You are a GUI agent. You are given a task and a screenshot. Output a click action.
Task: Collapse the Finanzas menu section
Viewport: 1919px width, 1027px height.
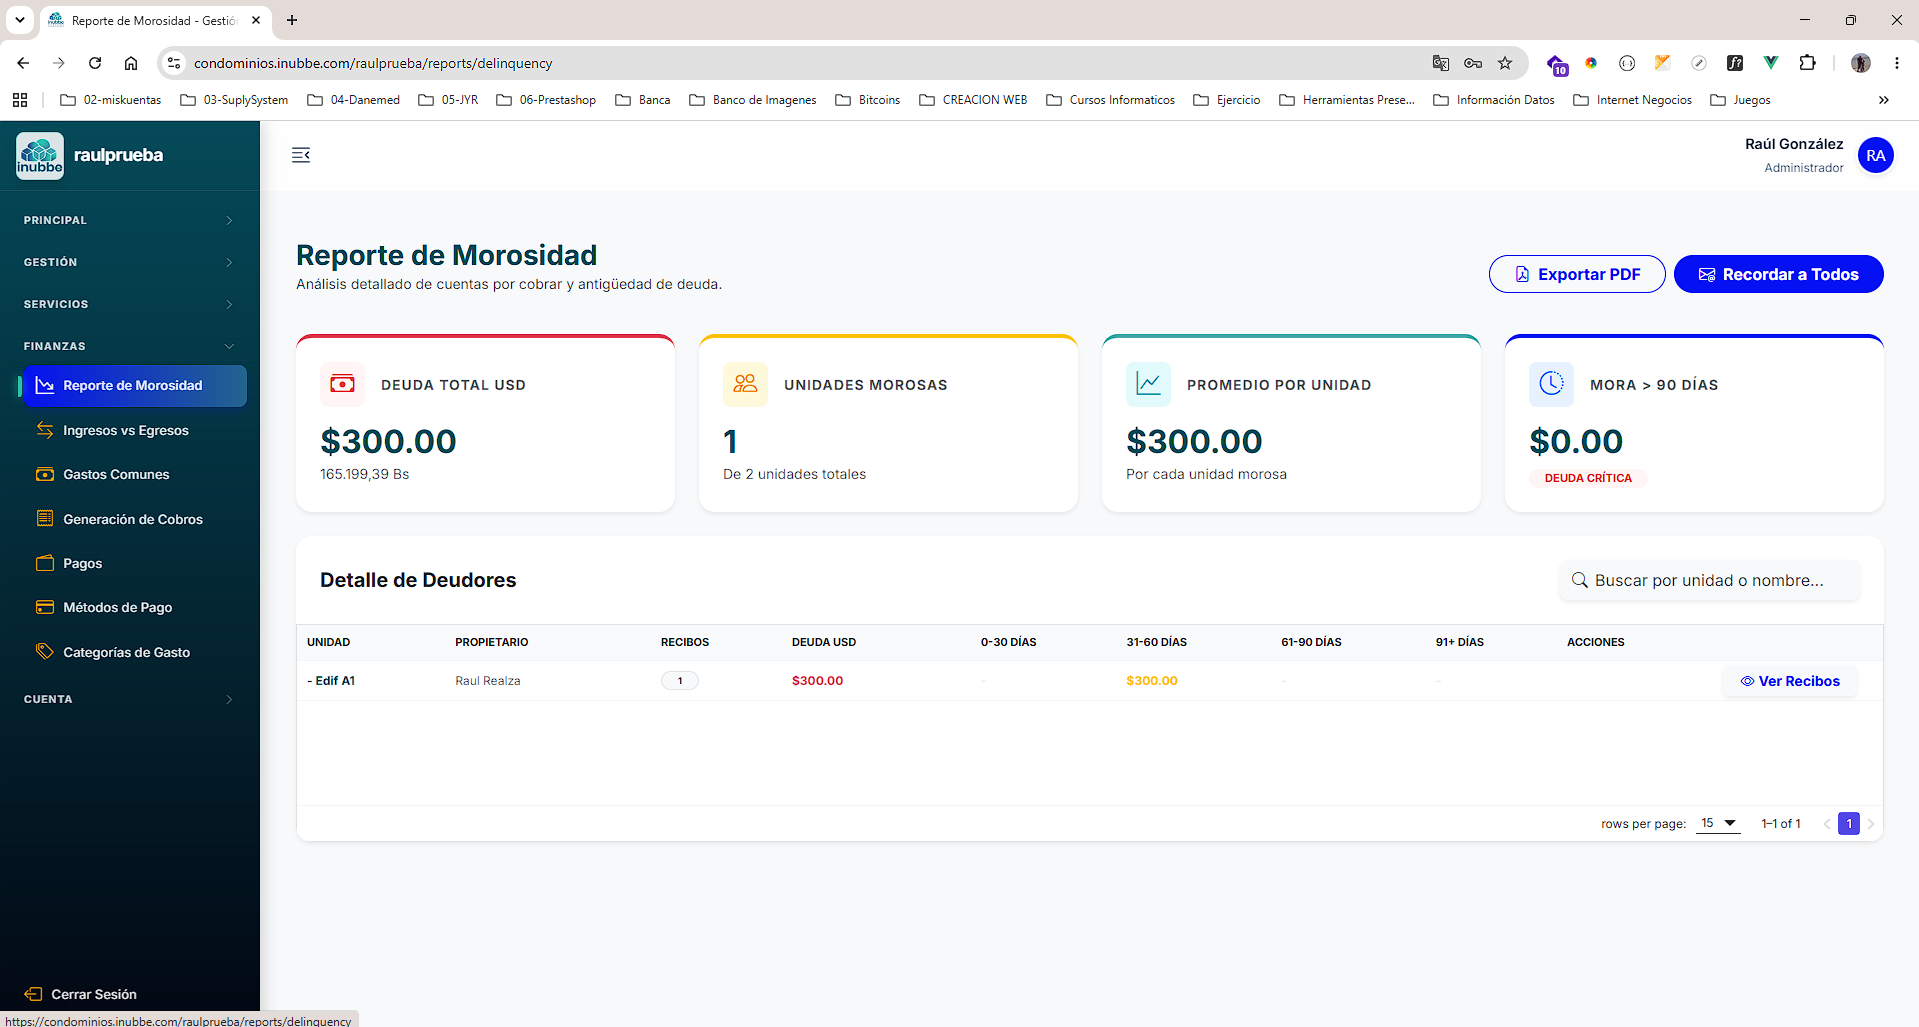pos(130,346)
